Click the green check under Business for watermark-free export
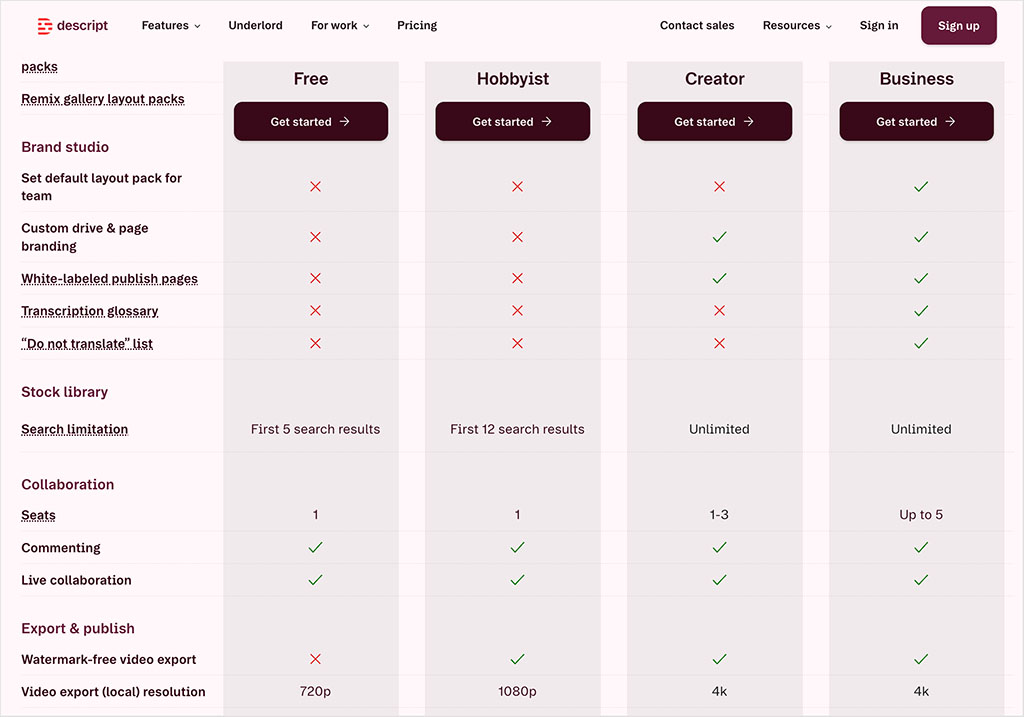This screenshot has width=1024, height=717. (920, 659)
